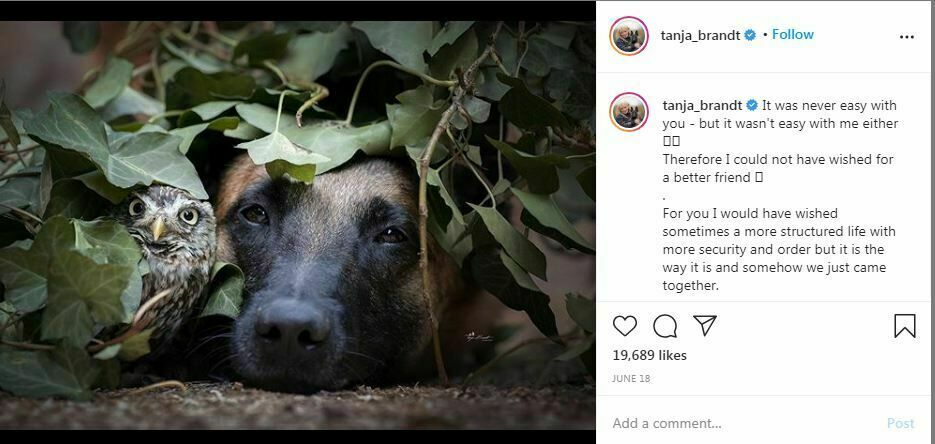Click the verified badge beside the caption username
This screenshot has height=444, width=935.
click(x=752, y=105)
